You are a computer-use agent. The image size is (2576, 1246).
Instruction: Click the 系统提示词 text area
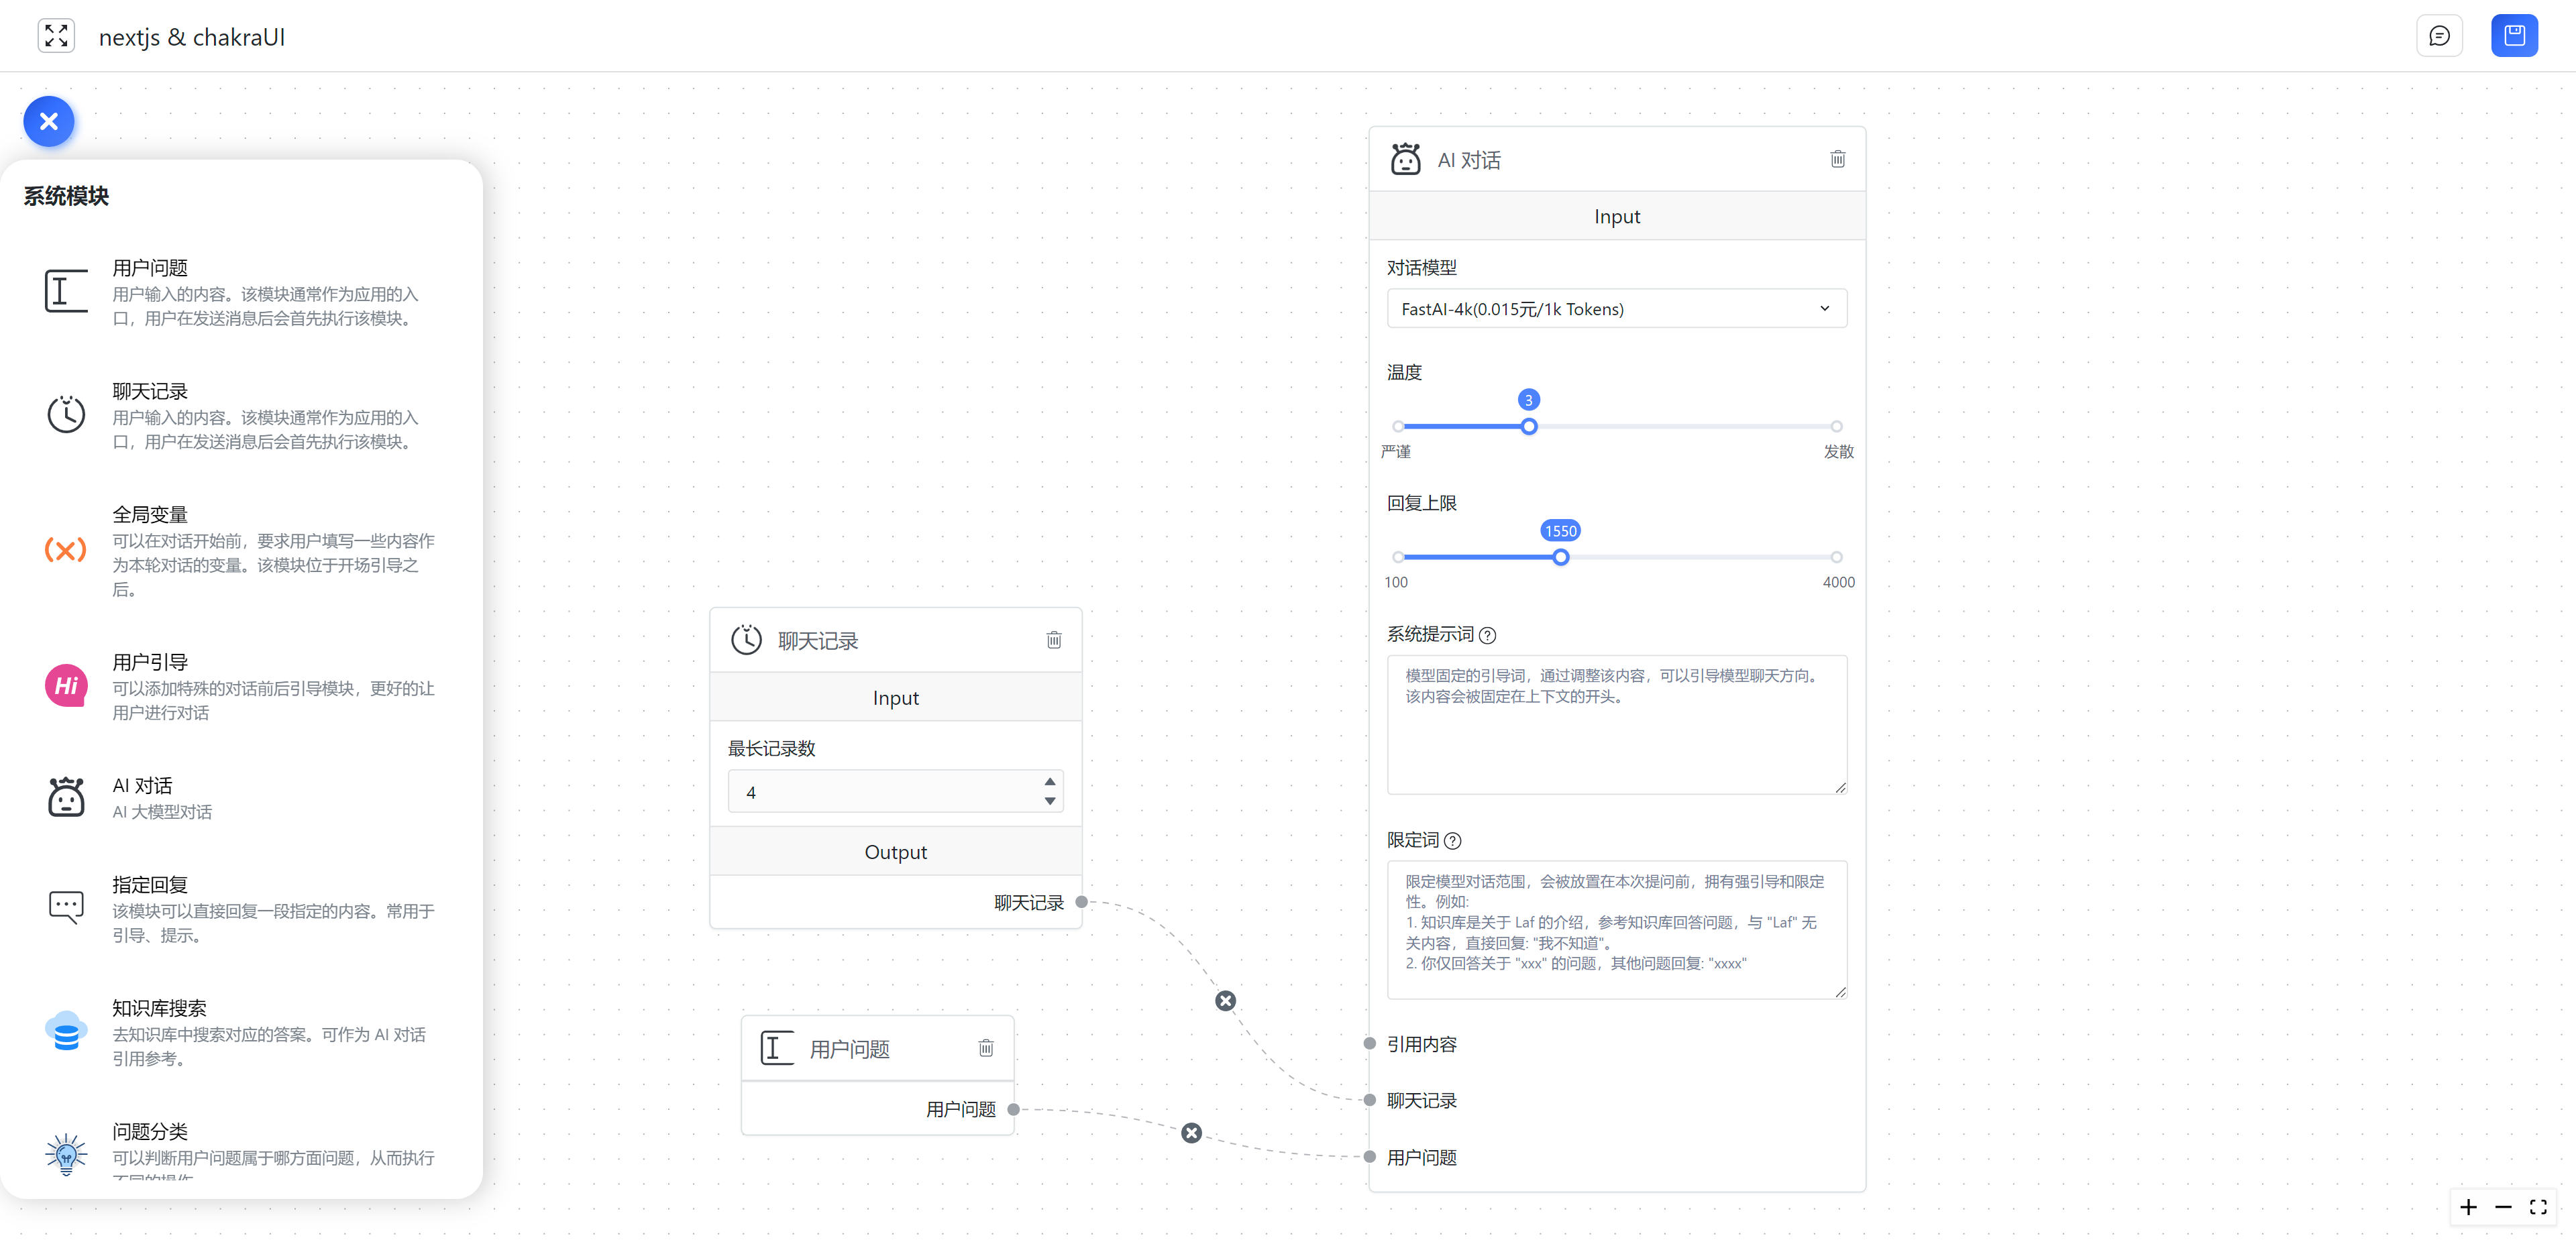1616,725
